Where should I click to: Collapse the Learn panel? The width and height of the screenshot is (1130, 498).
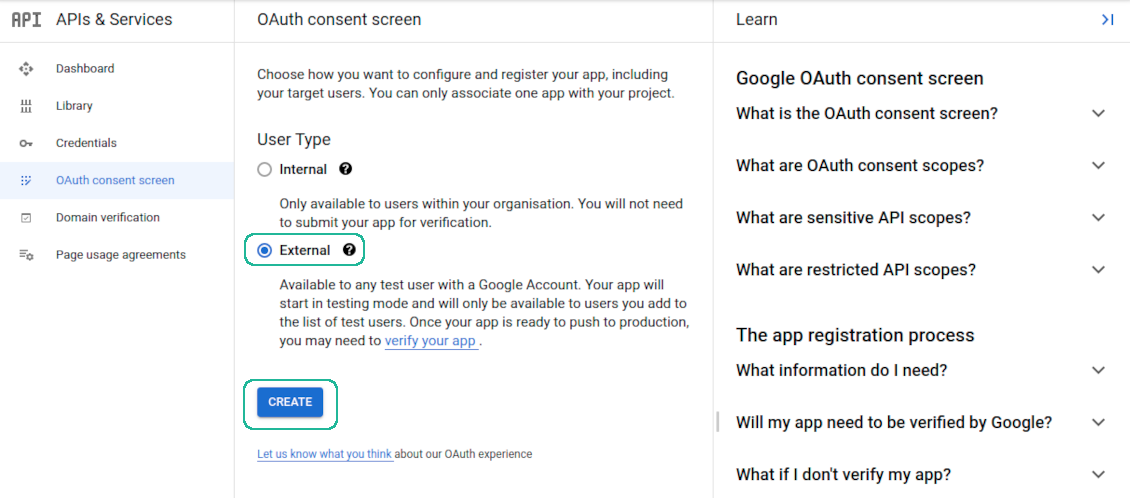[1107, 20]
